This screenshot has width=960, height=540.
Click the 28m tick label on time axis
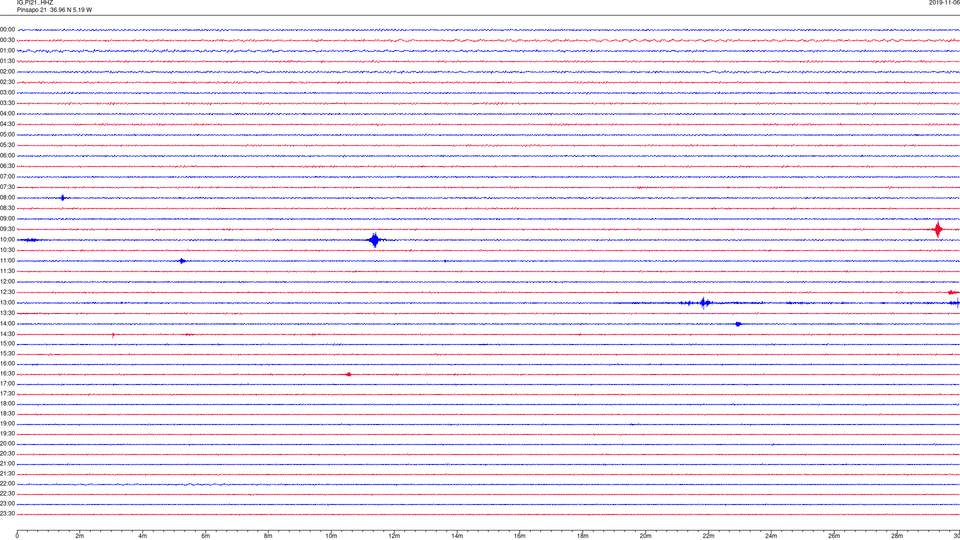898,536
